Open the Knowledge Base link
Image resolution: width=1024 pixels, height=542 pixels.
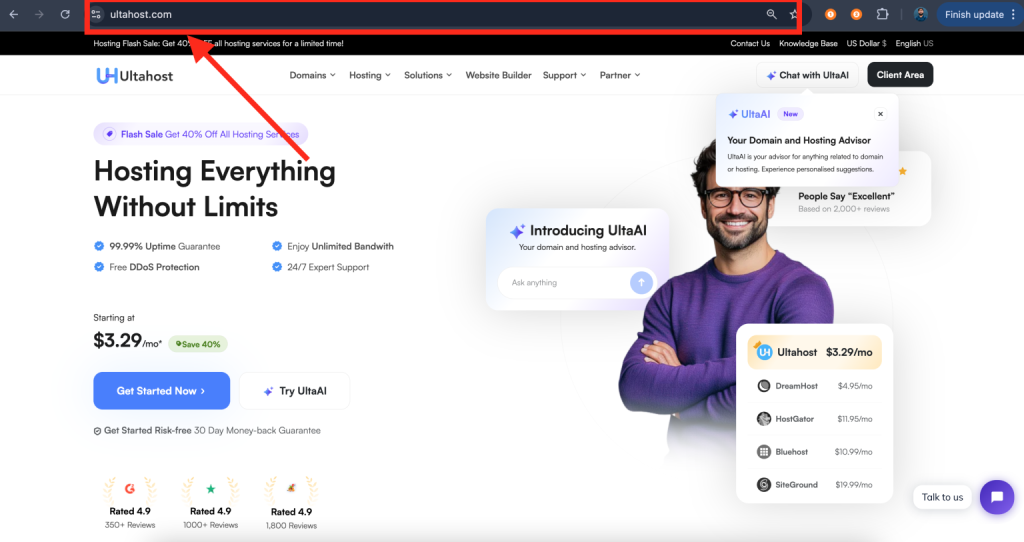(x=807, y=44)
